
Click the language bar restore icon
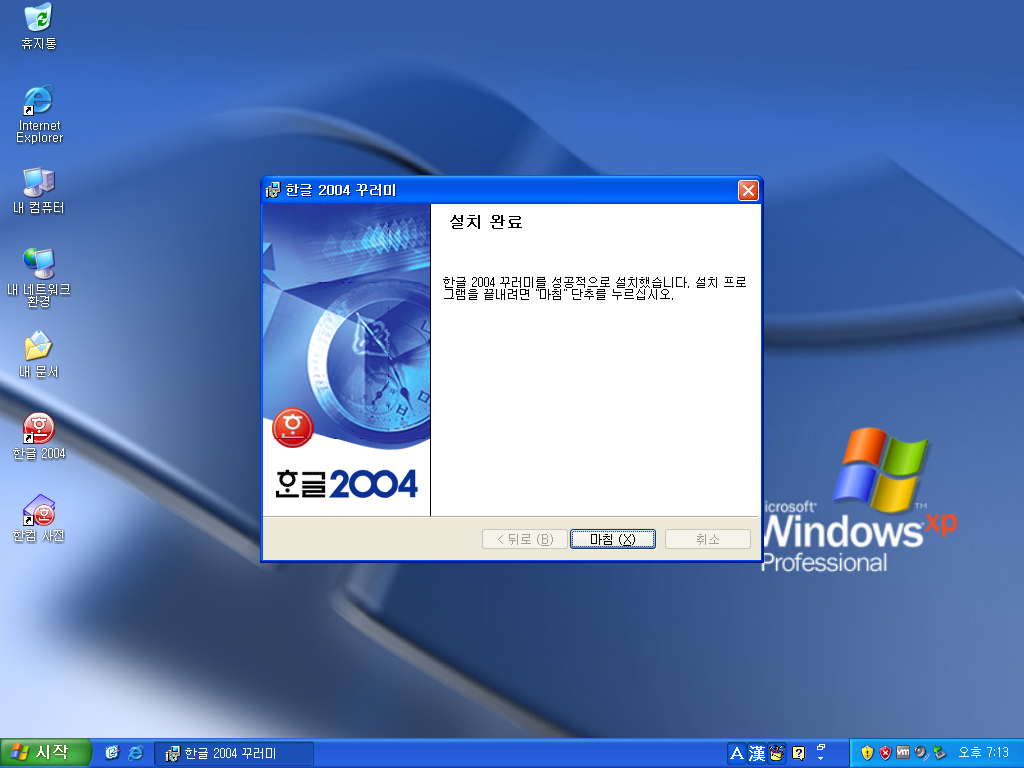tap(821, 747)
